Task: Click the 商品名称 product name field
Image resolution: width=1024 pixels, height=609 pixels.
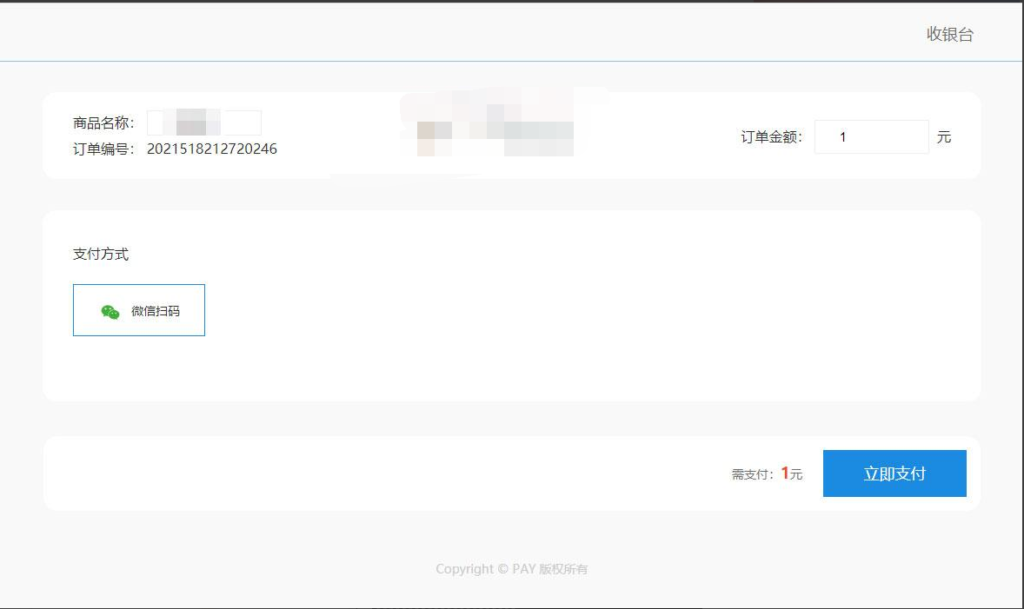Action: 207,121
